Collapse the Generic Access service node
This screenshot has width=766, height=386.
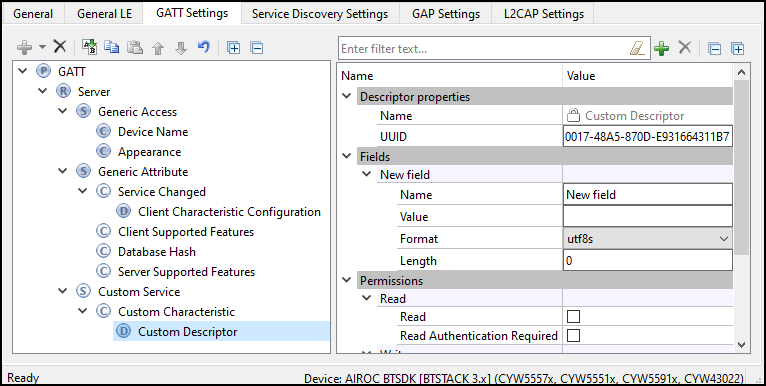(x=63, y=111)
